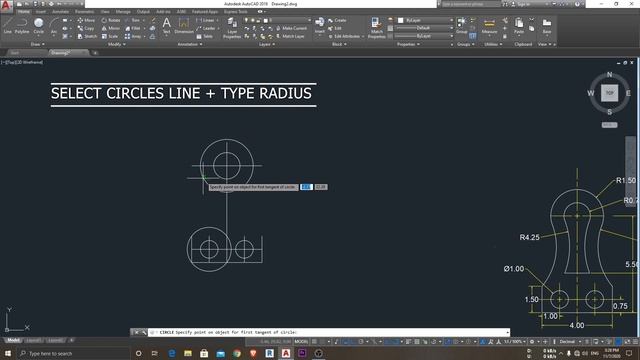Image resolution: width=640 pixels, height=360 pixels.
Task: Click the help search input field
Action: [471, 4]
